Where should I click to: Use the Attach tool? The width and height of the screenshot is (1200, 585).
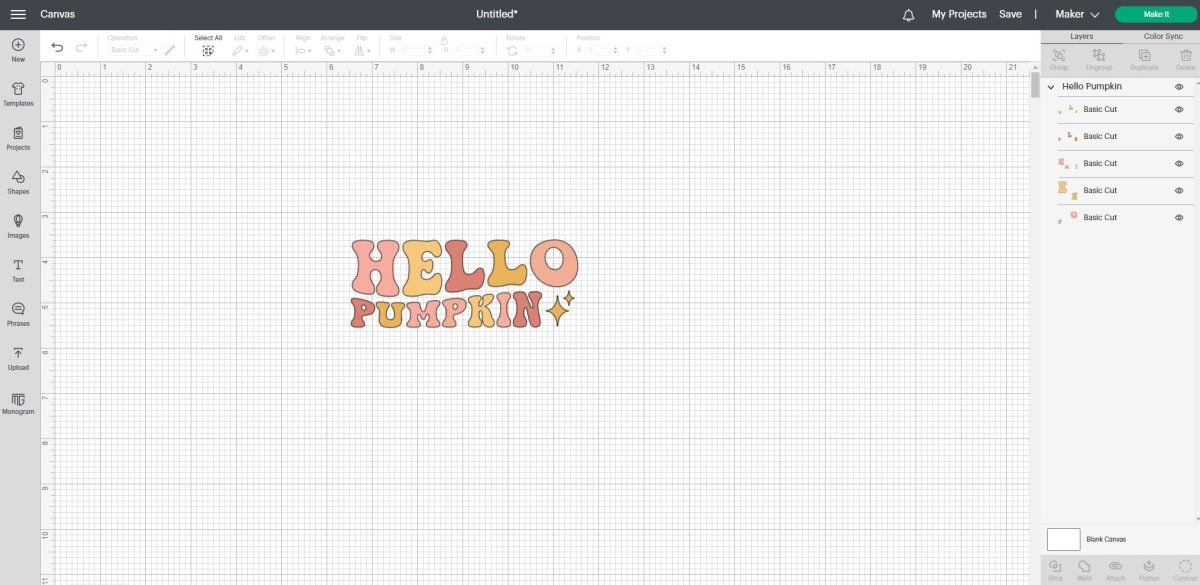coord(1115,570)
